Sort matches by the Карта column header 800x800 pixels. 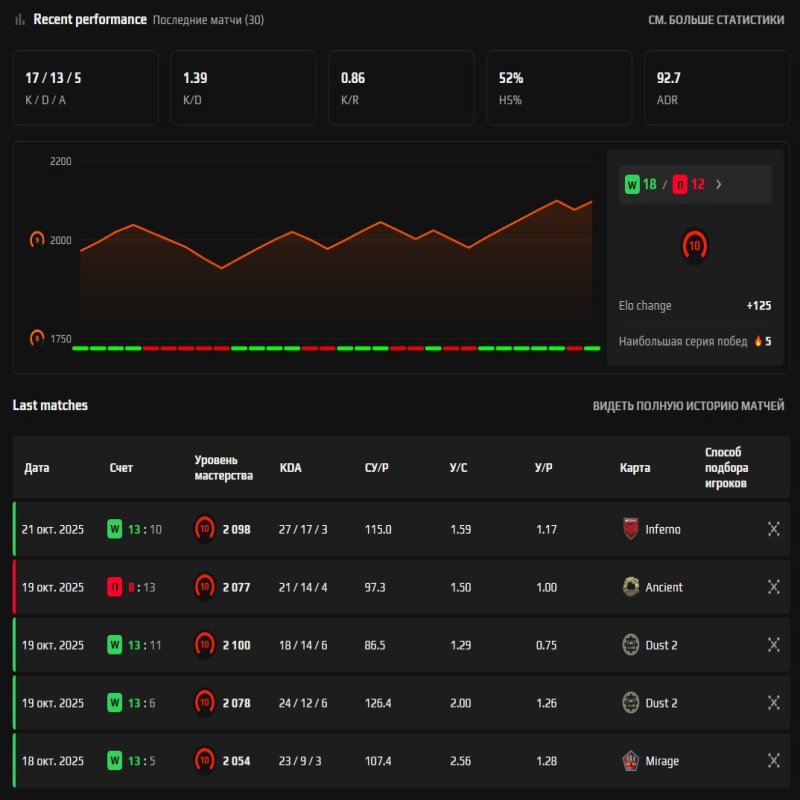[633, 467]
